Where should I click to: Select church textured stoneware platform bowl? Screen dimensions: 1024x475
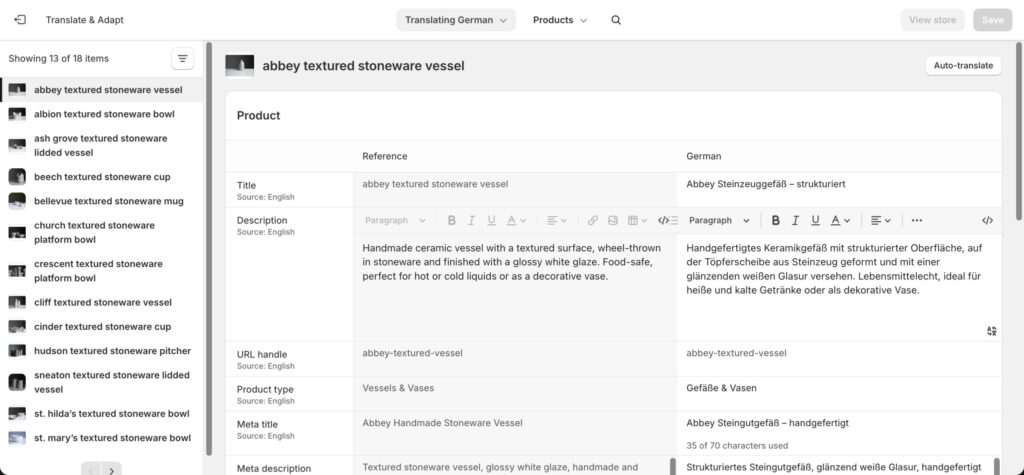pyautogui.click(x=102, y=233)
